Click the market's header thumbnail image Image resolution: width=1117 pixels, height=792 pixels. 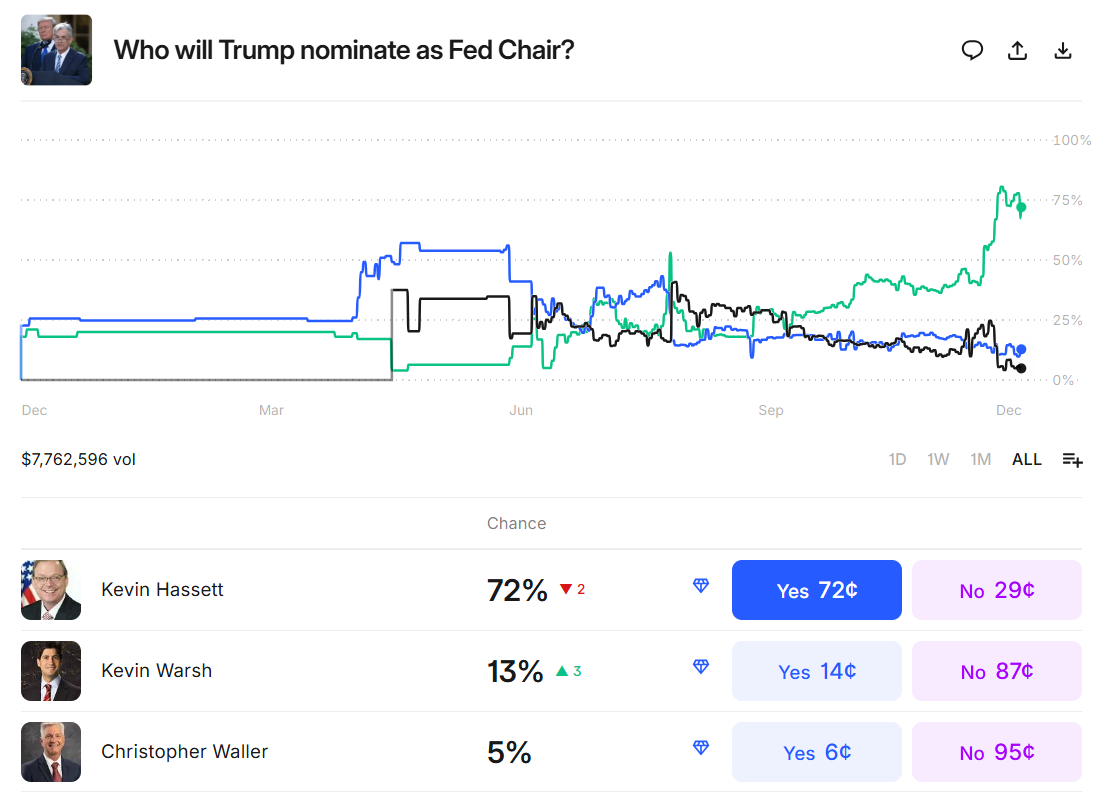tap(56, 50)
